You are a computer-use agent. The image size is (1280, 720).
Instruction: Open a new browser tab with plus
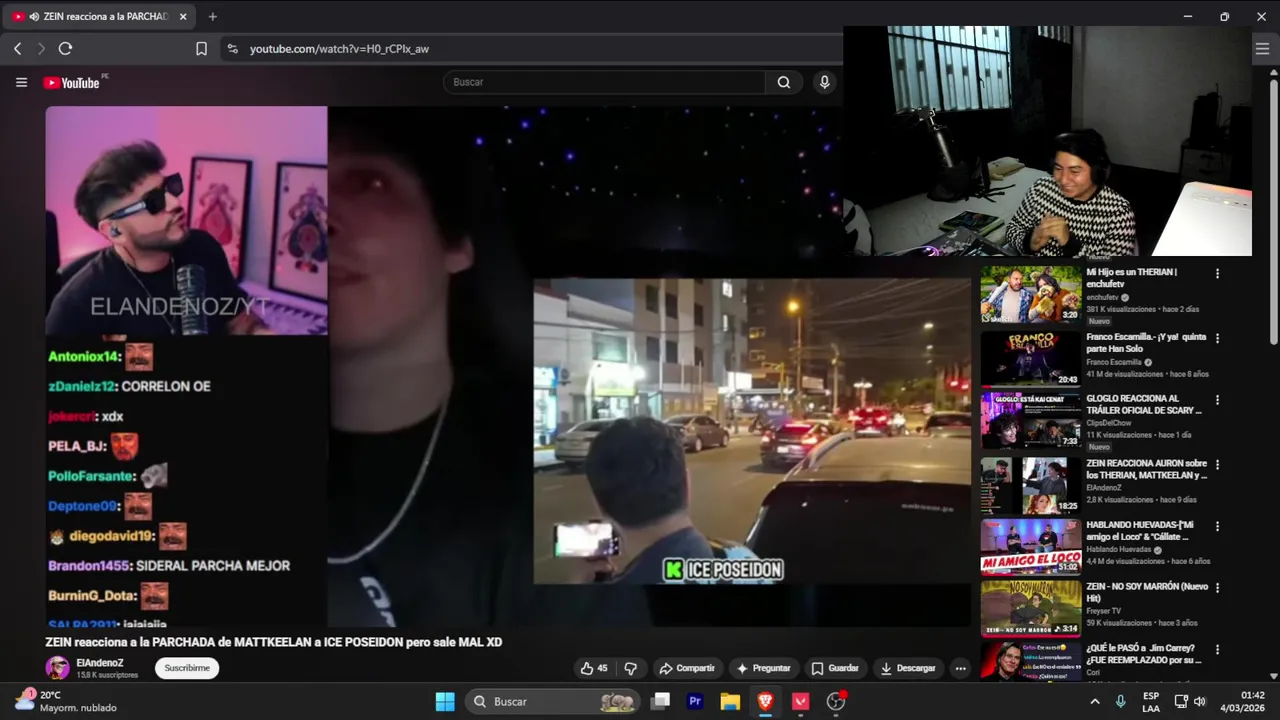pos(212,16)
